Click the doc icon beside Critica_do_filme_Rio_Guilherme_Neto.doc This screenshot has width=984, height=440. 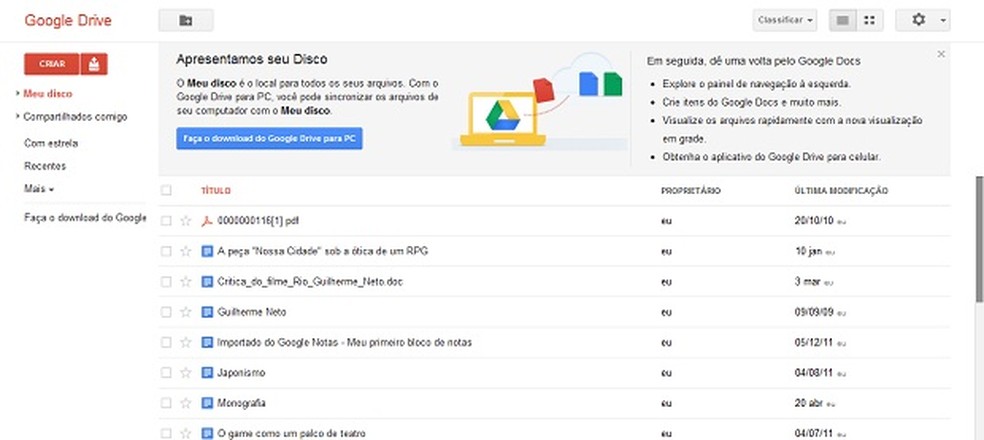click(206, 282)
